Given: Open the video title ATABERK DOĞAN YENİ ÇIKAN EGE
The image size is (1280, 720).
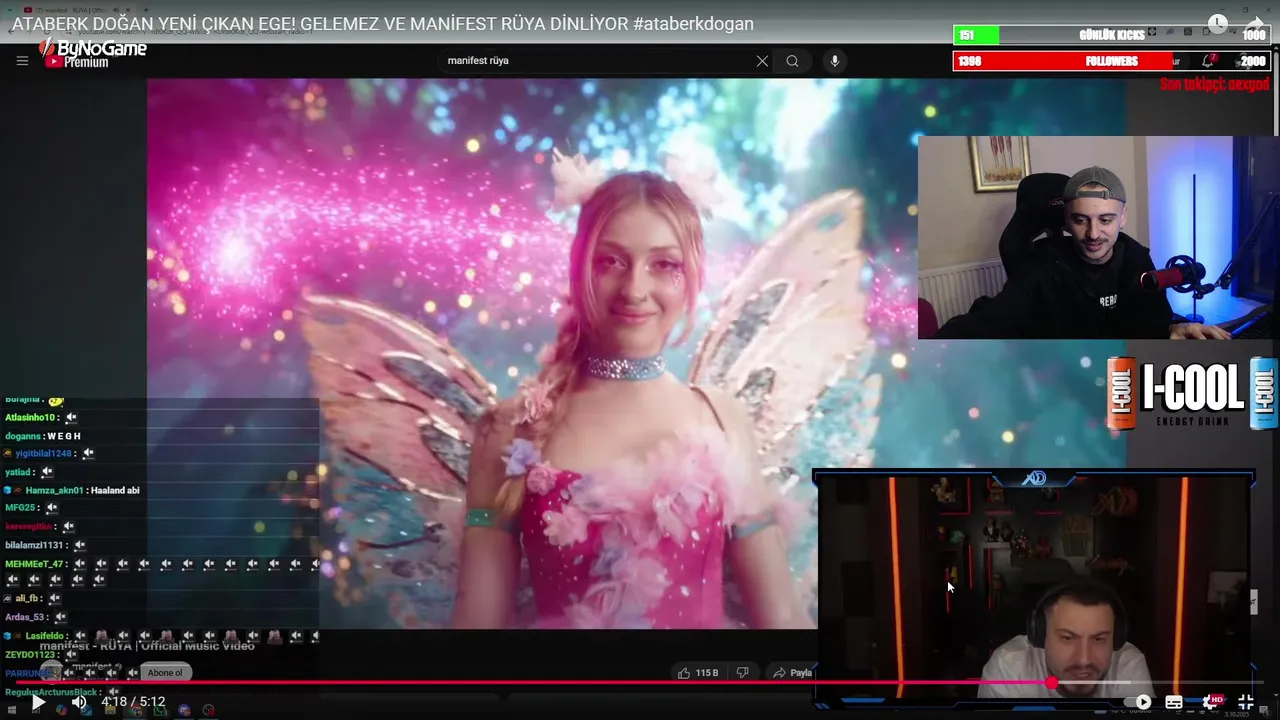Looking at the screenshot, I should pyautogui.click(x=383, y=24).
